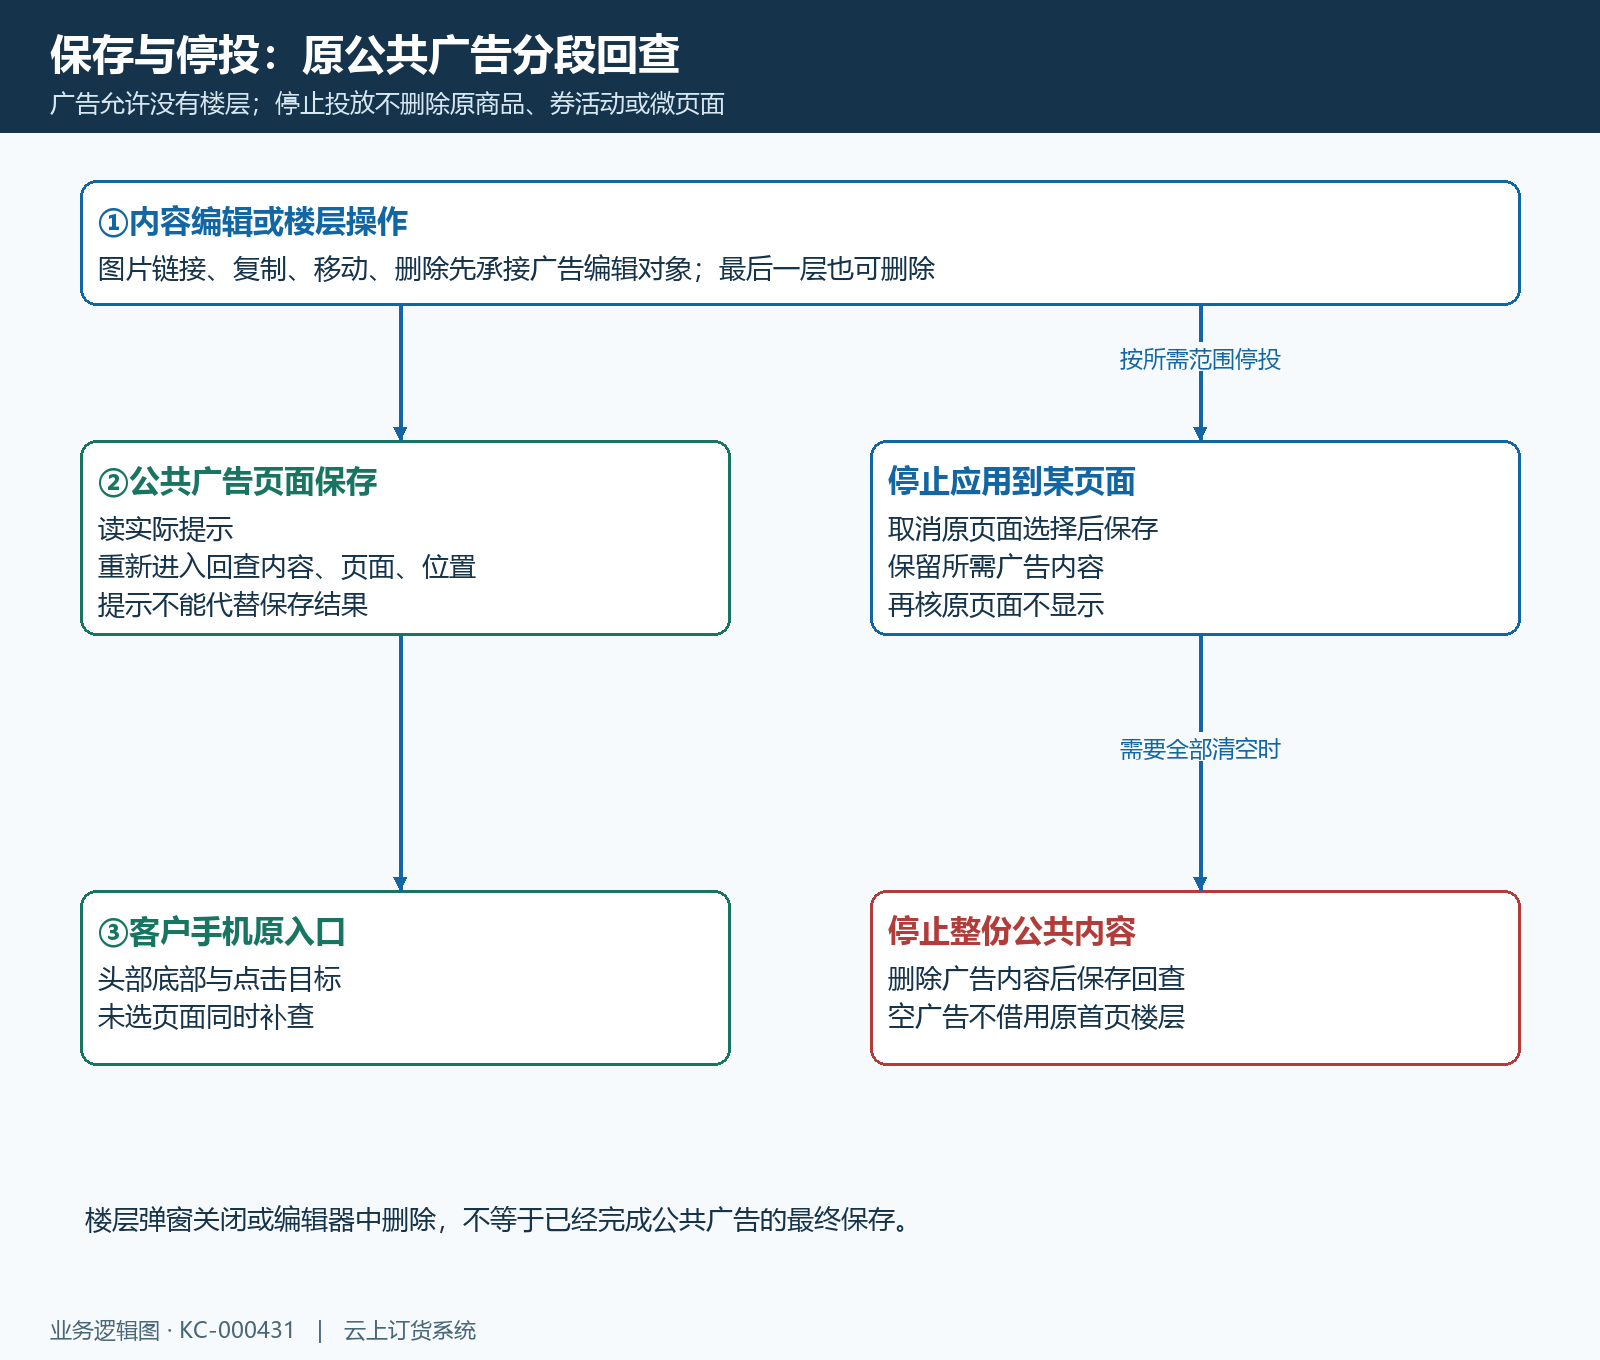Viewport: 1600px width, 1360px height.
Task: Select the line 空广告不借用原首页楼层
Action: [x=1037, y=1017]
